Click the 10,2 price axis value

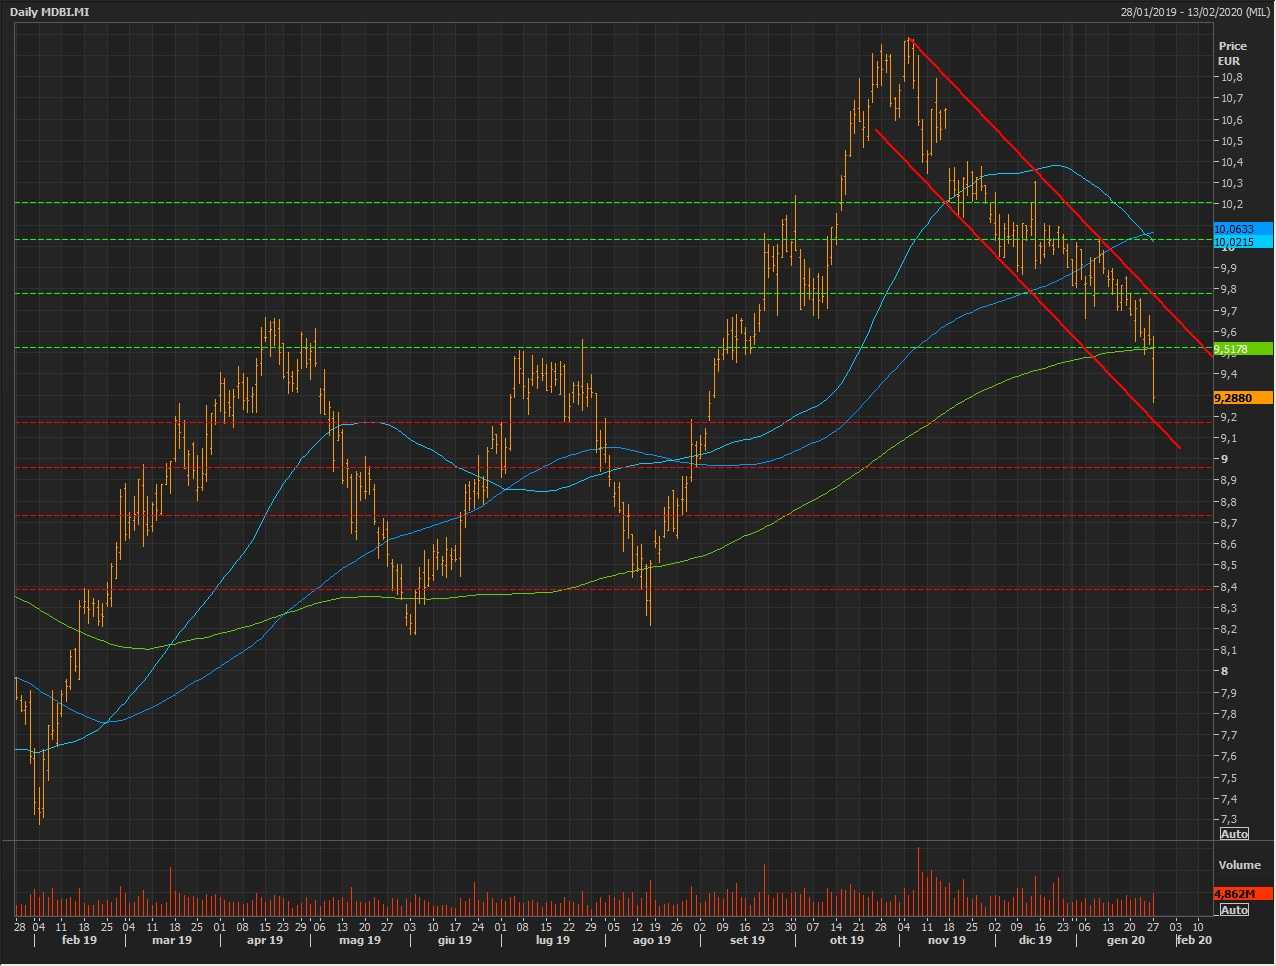coord(1231,204)
